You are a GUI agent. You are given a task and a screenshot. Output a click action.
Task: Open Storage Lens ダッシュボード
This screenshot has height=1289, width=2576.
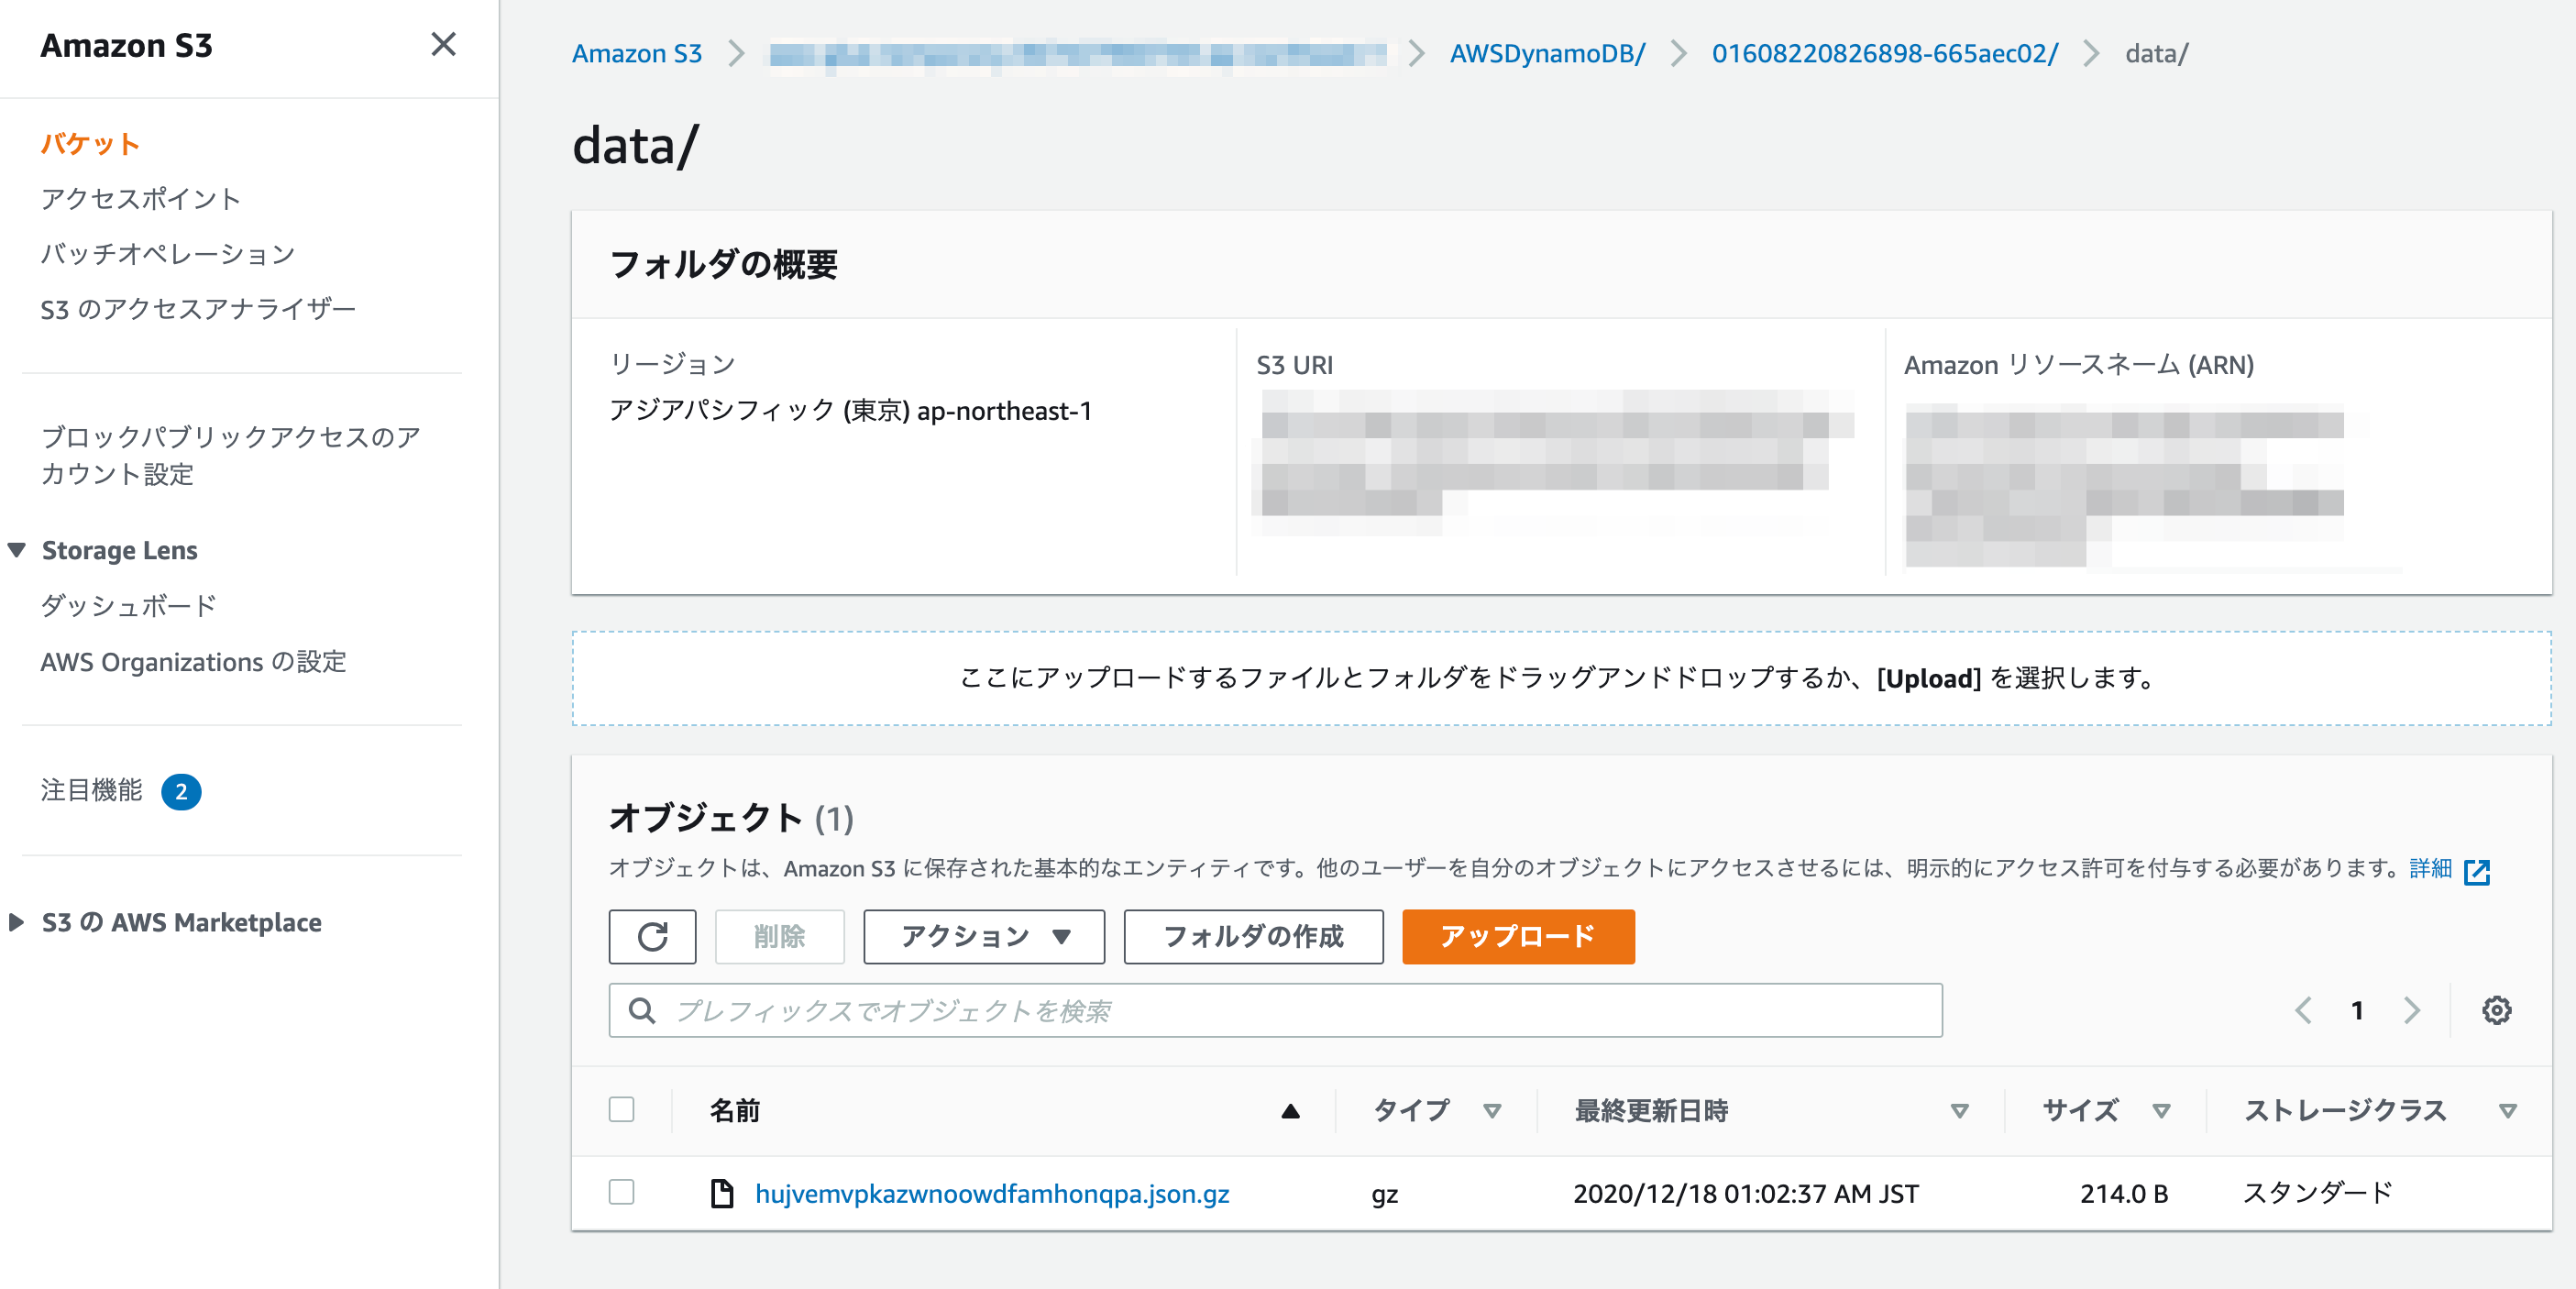129,606
